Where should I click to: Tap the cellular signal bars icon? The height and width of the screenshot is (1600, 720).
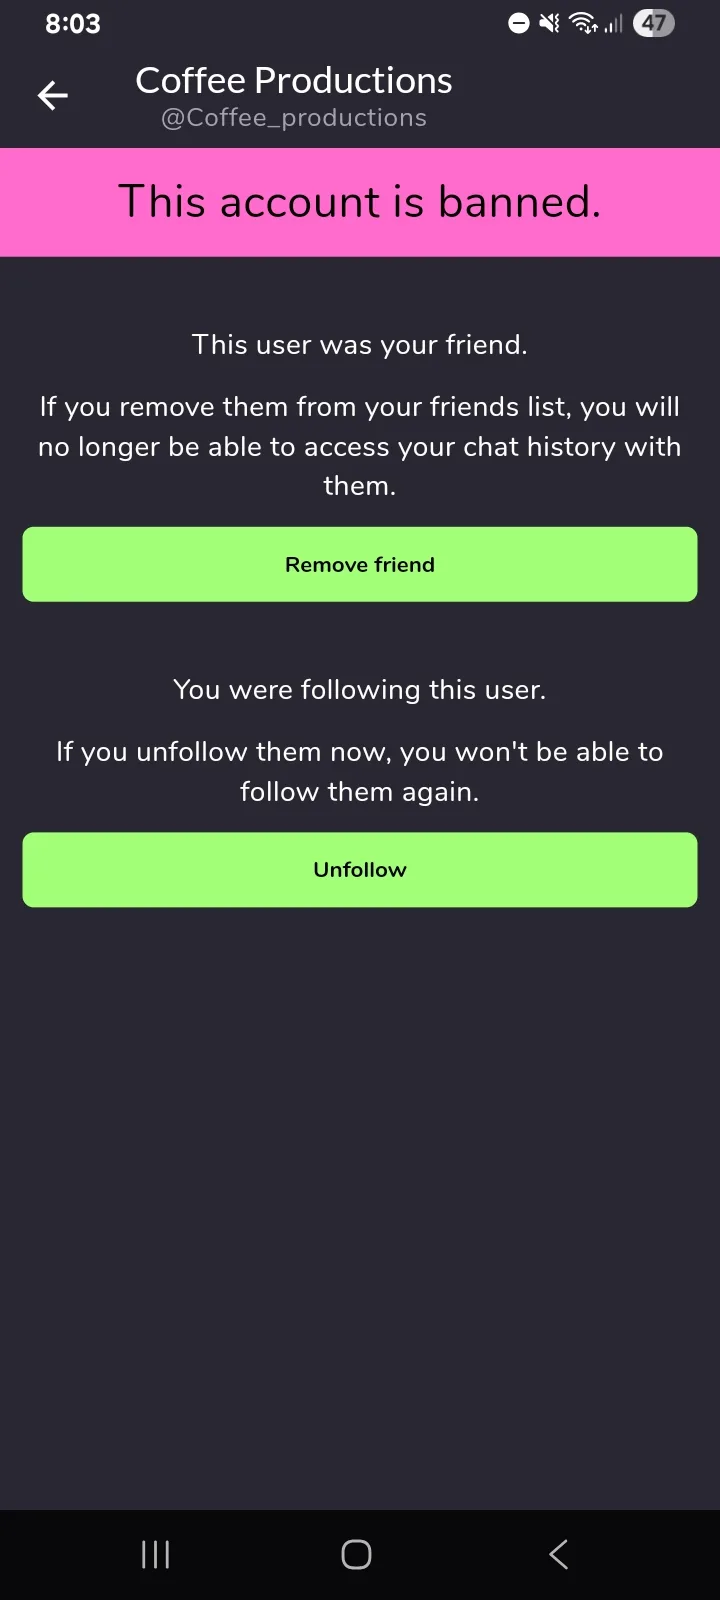(x=613, y=23)
